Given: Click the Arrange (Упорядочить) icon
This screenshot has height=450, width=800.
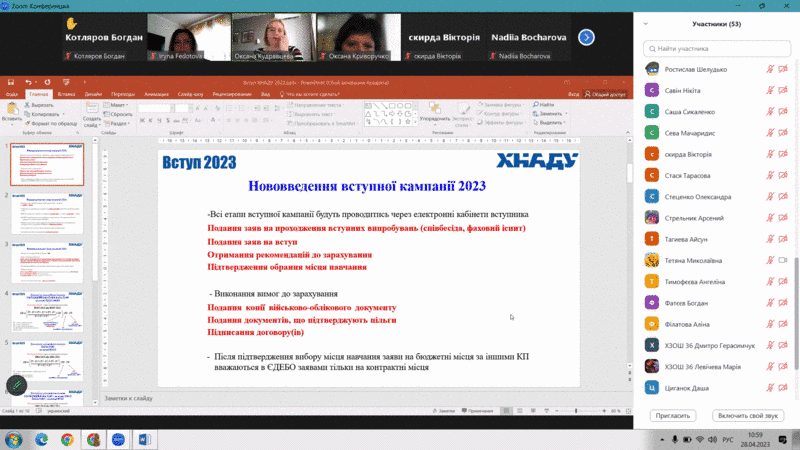Looking at the screenshot, I should (435, 112).
